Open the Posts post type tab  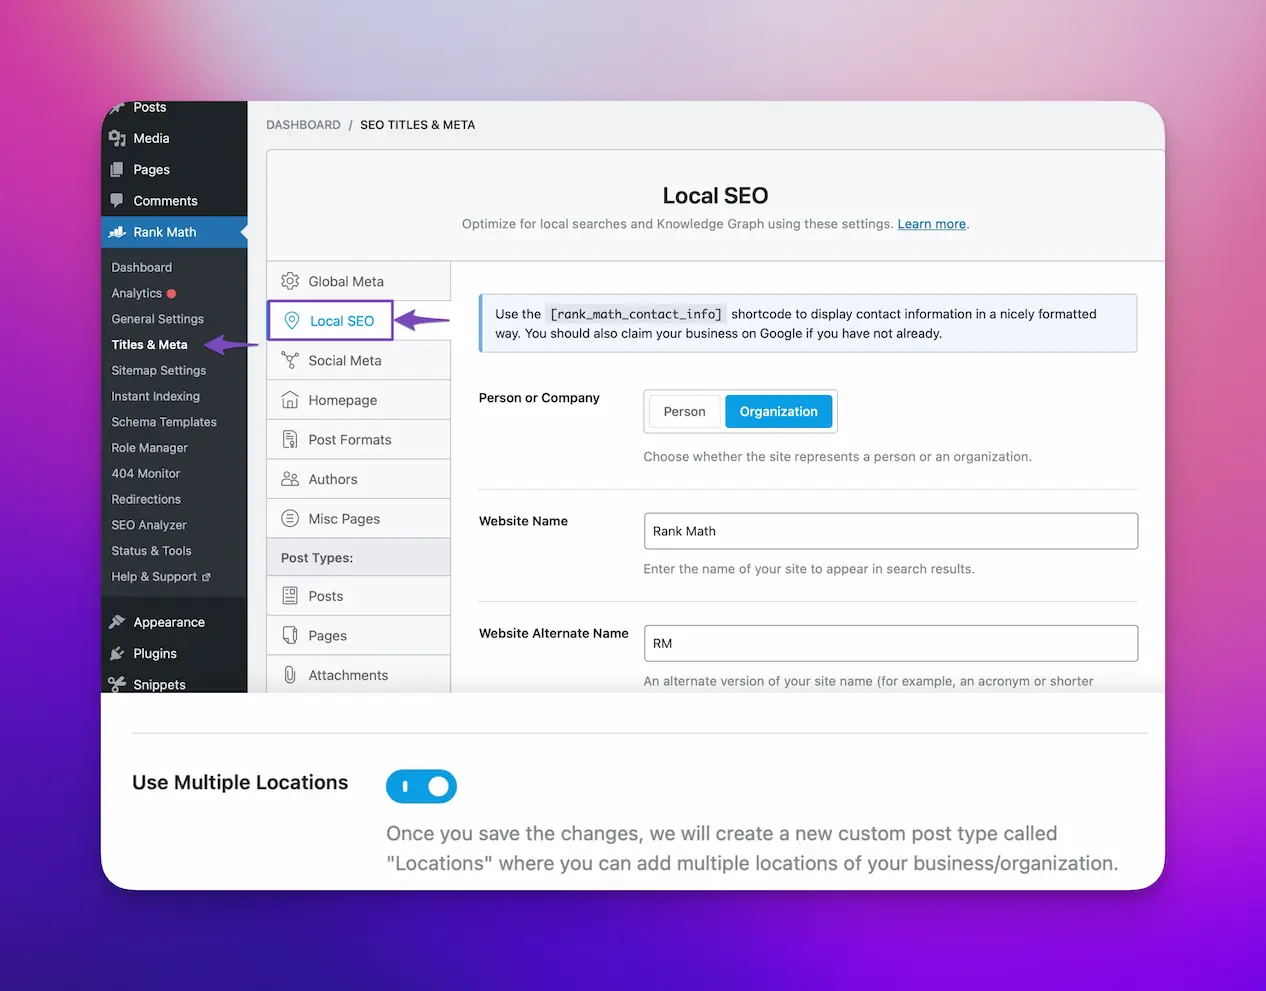click(x=326, y=596)
